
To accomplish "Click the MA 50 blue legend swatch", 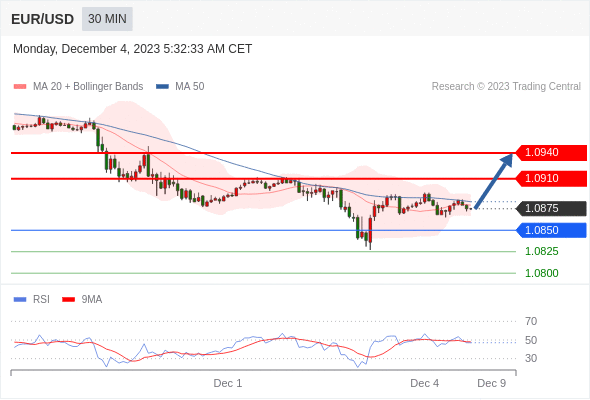I will click(x=162, y=87).
